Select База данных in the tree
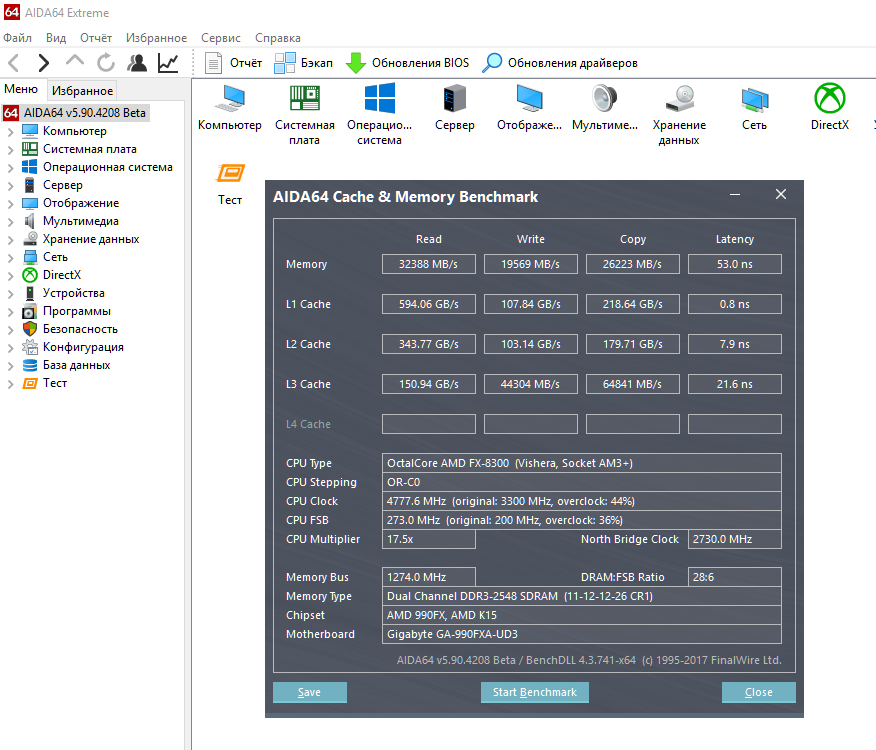This screenshot has height=750, width=876. pyautogui.click(x=77, y=365)
